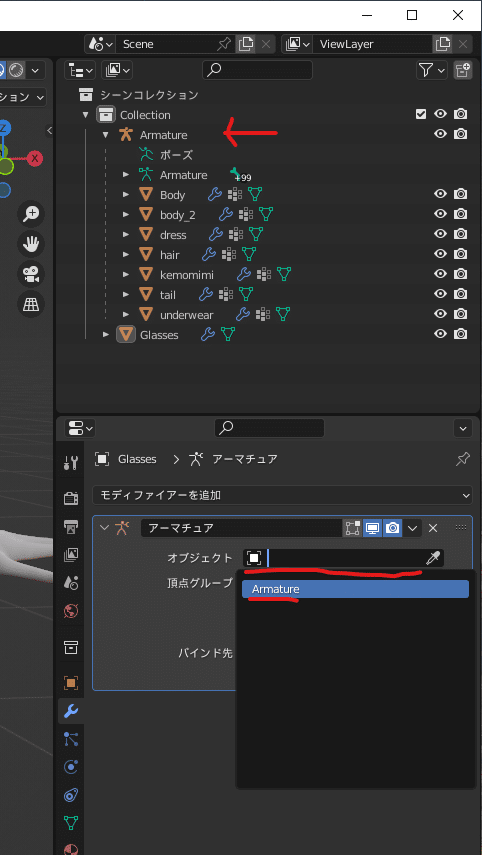The height and width of the screenshot is (855, 482).
Task: Expand the nested Armature data row
Action: tap(126, 174)
